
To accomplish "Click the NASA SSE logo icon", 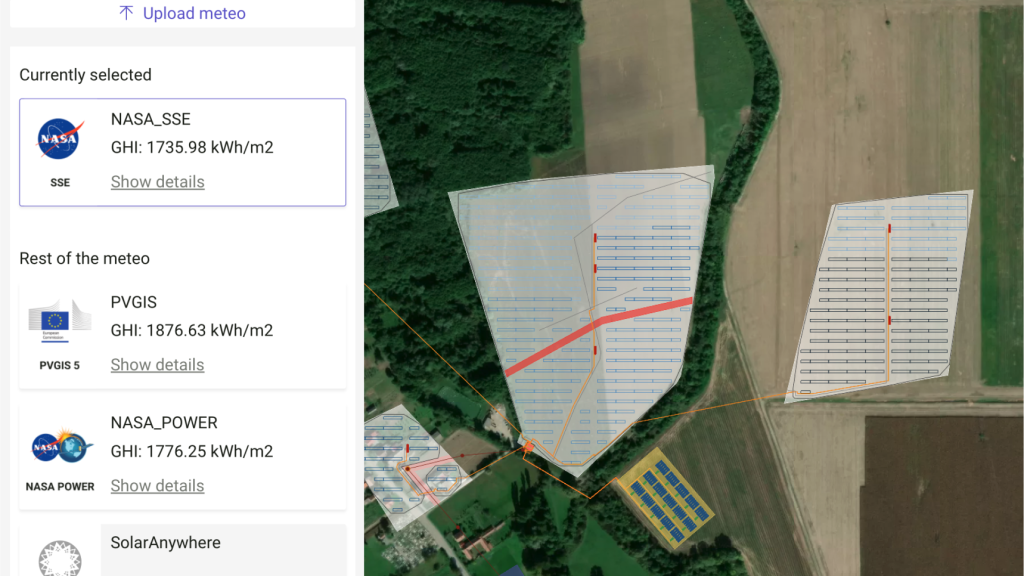I will (60, 138).
